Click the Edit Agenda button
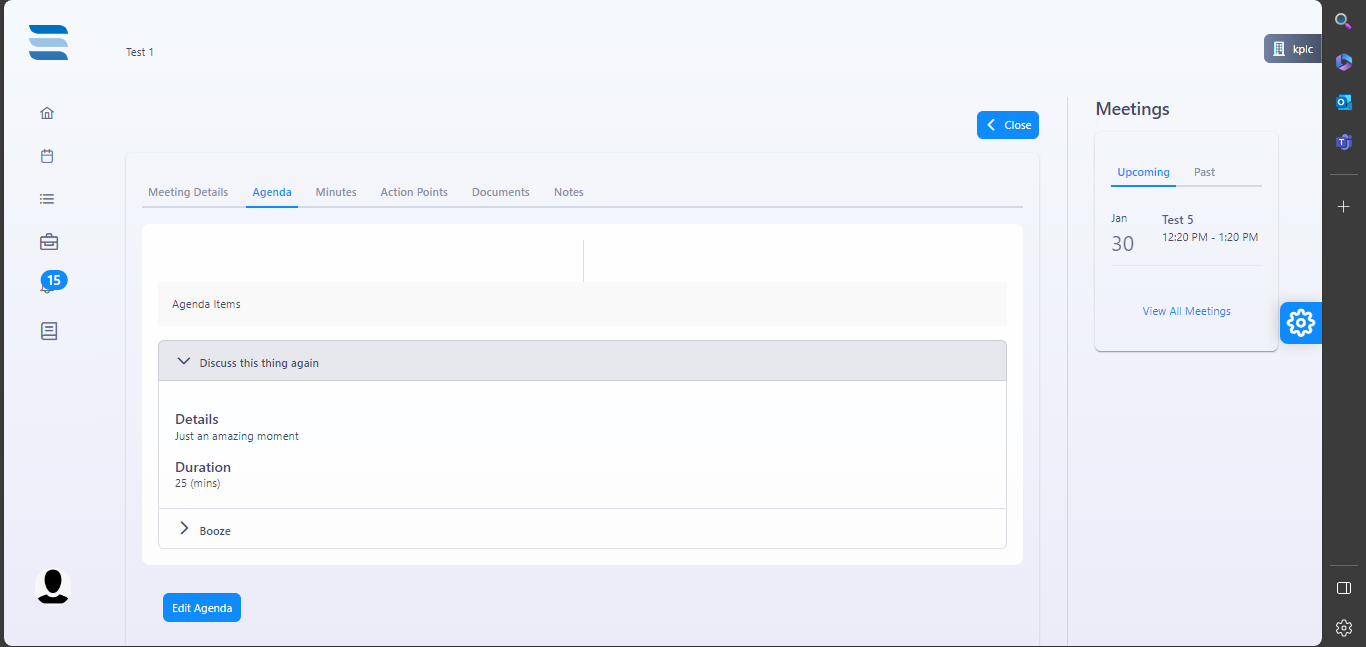This screenshot has width=1366, height=647. 202,608
